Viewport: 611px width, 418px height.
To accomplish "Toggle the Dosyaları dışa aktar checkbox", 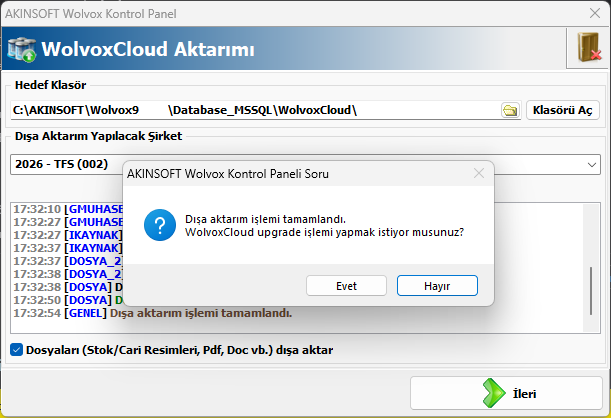I will pyautogui.click(x=16, y=350).
